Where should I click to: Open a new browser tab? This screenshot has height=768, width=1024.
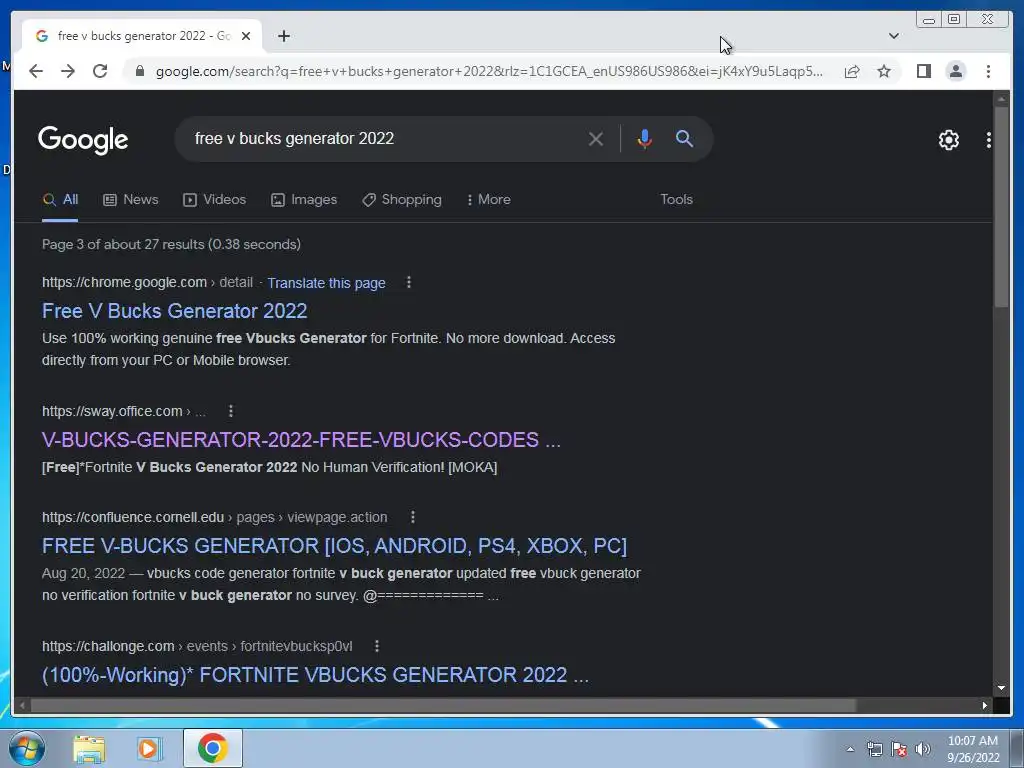tap(283, 36)
